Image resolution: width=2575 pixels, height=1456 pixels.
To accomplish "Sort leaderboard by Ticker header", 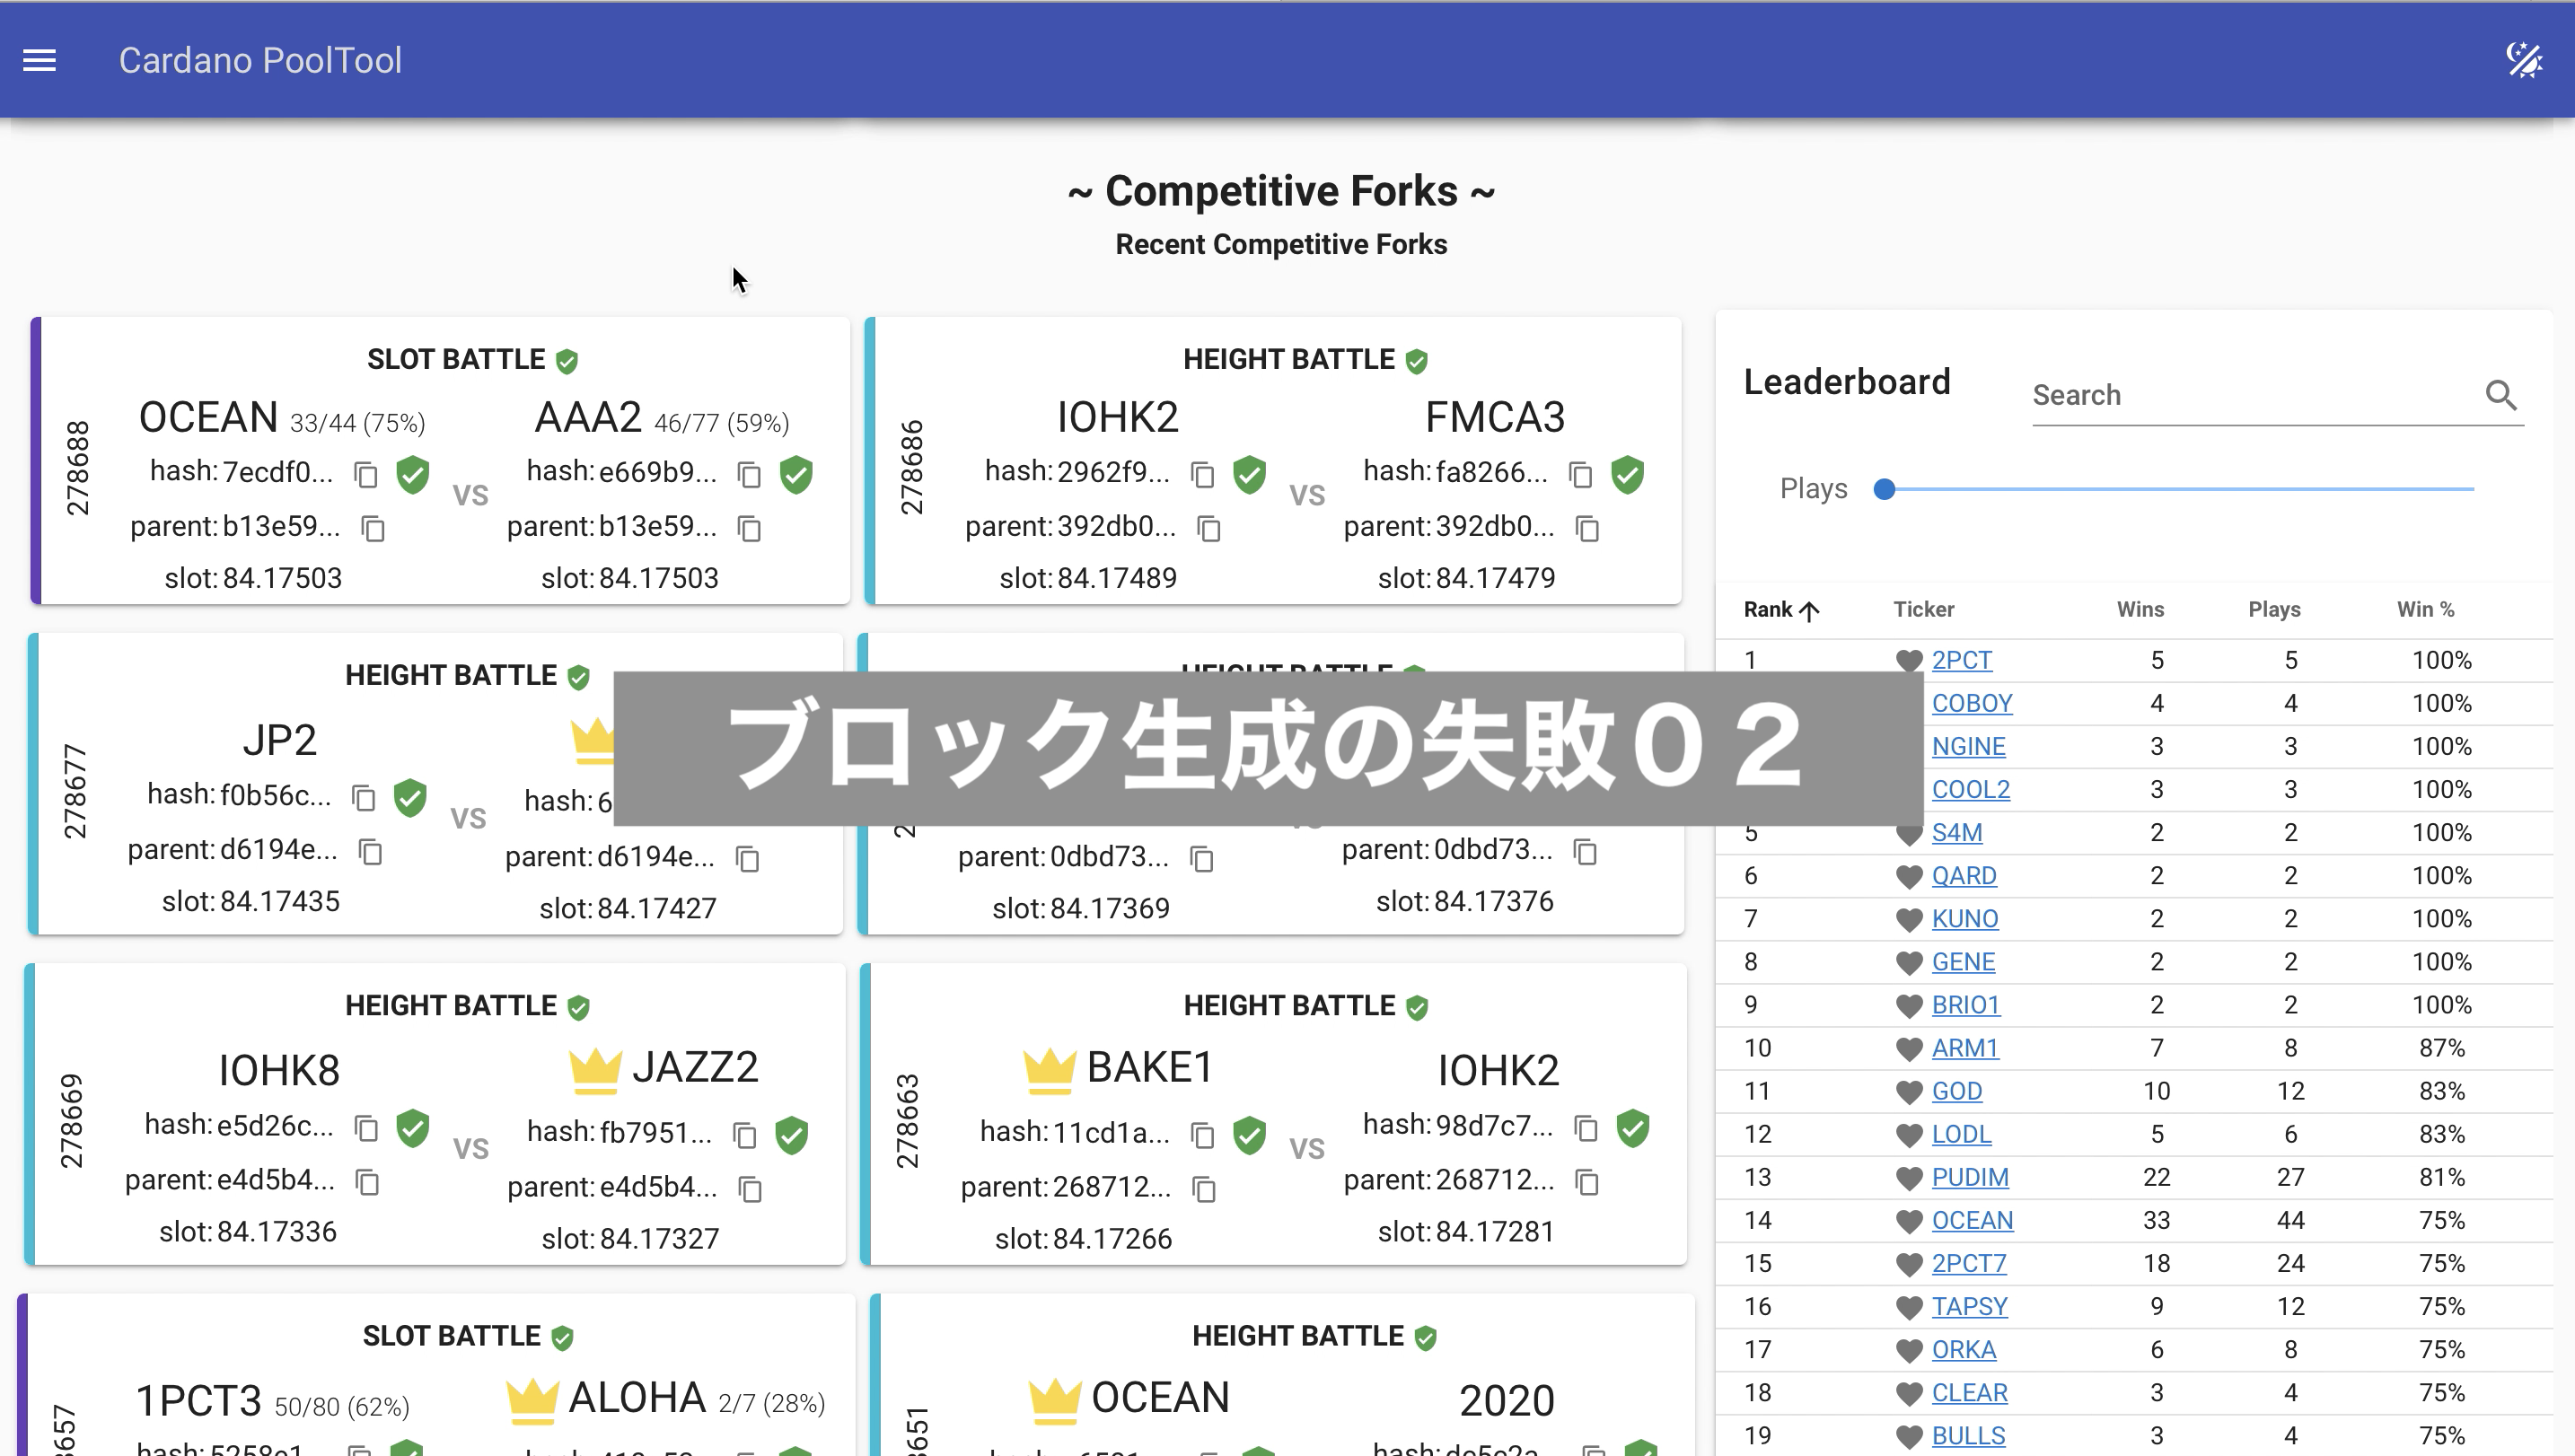I will click(x=1923, y=609).
